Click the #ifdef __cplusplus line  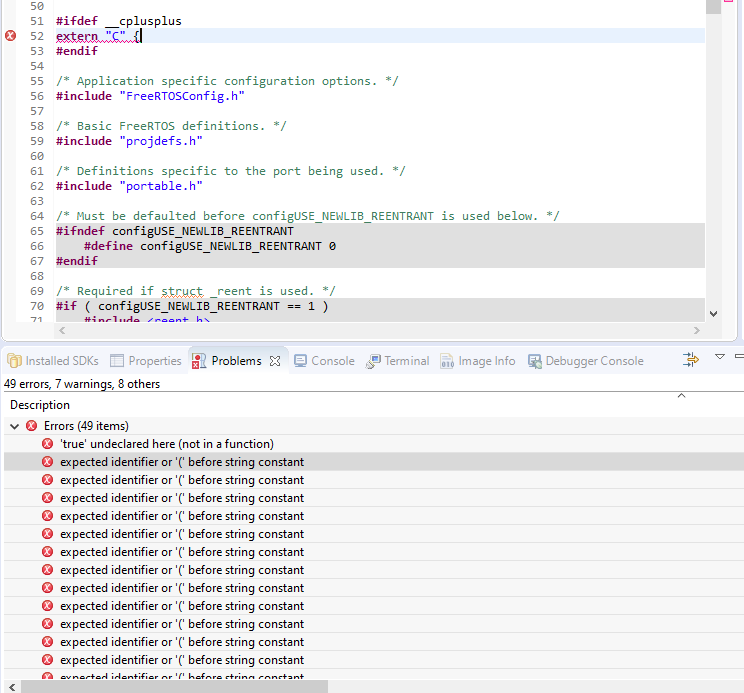(x=119, y=21)
